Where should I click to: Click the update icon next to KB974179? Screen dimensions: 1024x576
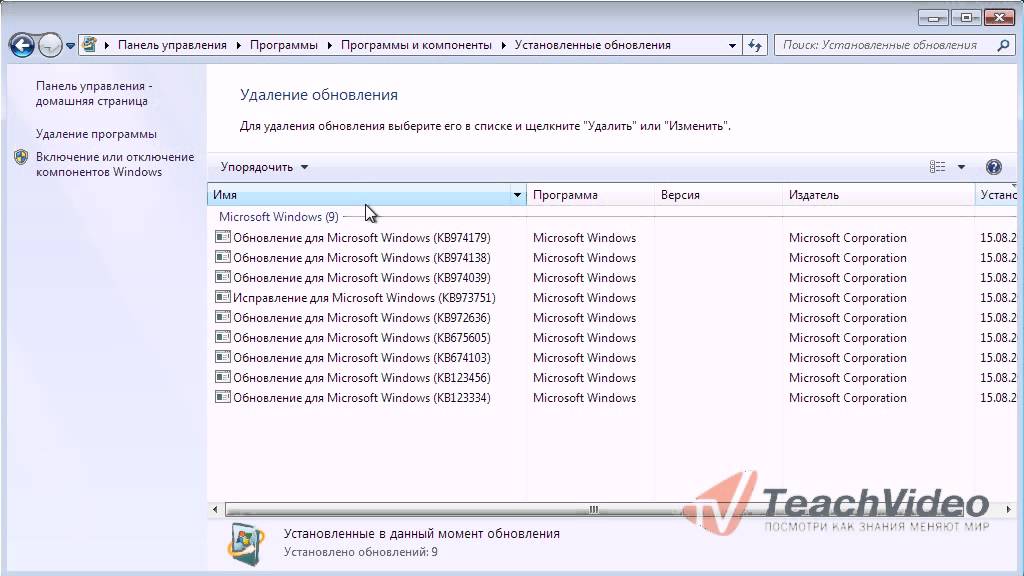coord(223,238)
